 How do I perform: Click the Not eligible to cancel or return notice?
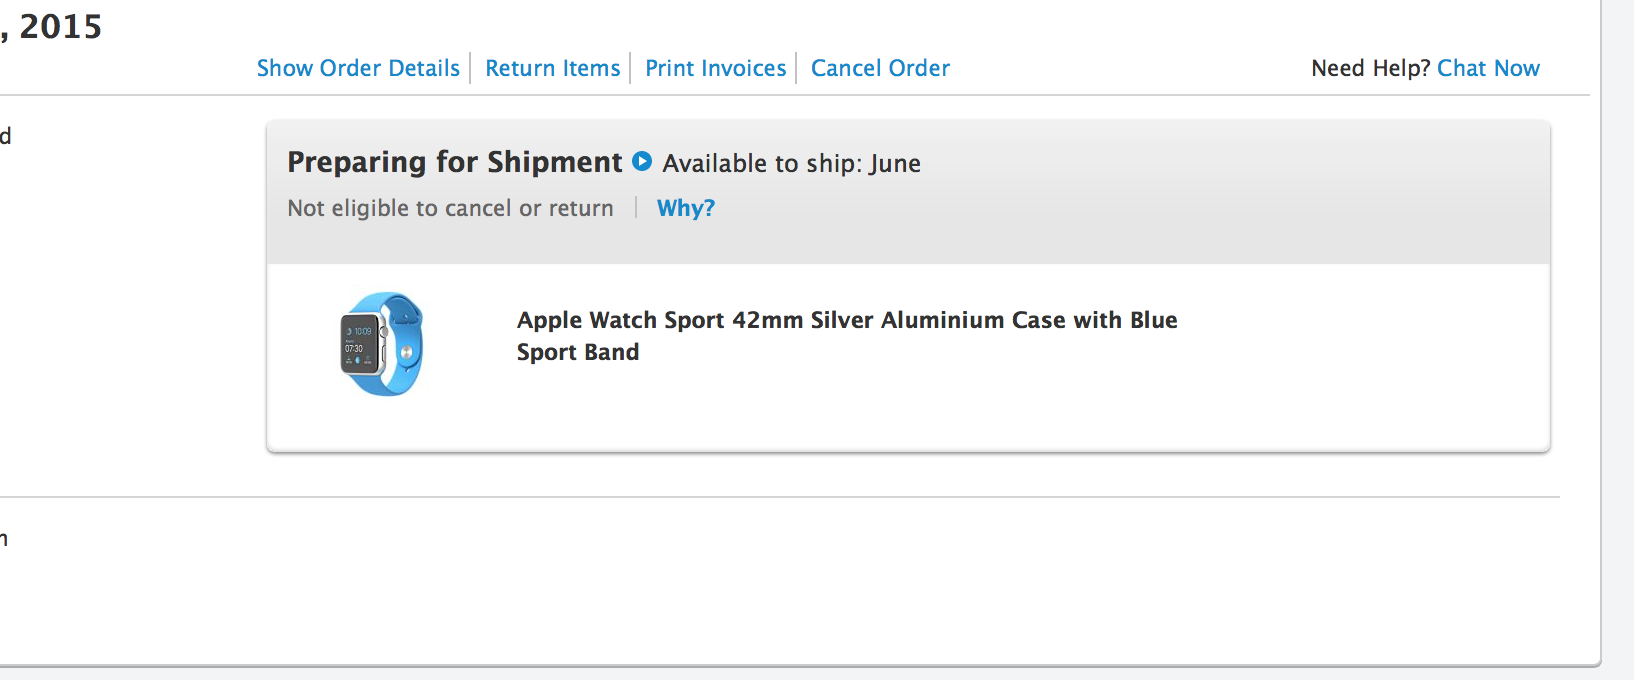coord(450,208)
